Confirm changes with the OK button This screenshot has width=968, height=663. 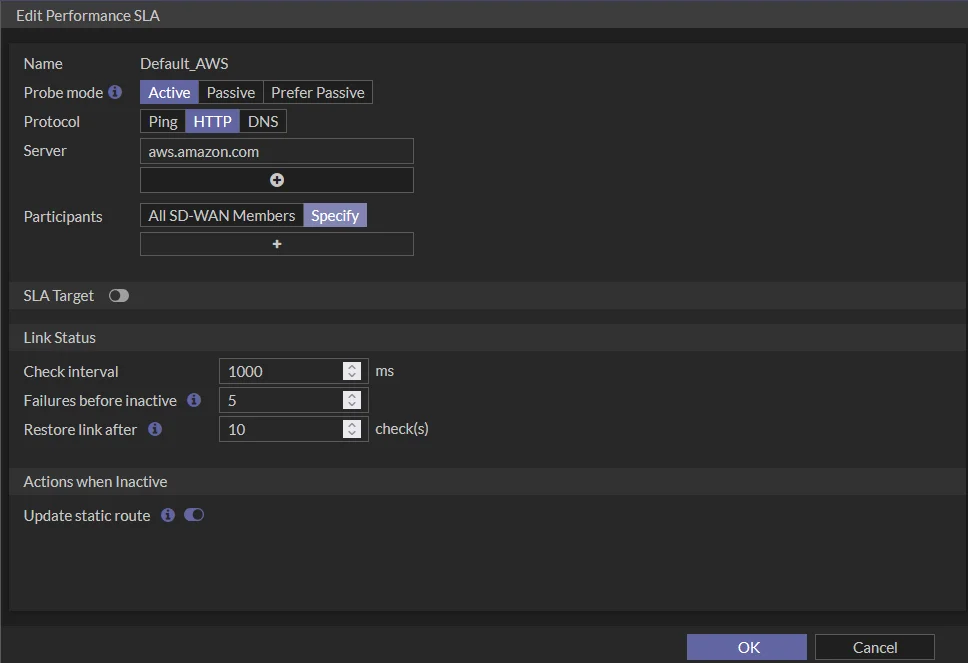point(746,647)
